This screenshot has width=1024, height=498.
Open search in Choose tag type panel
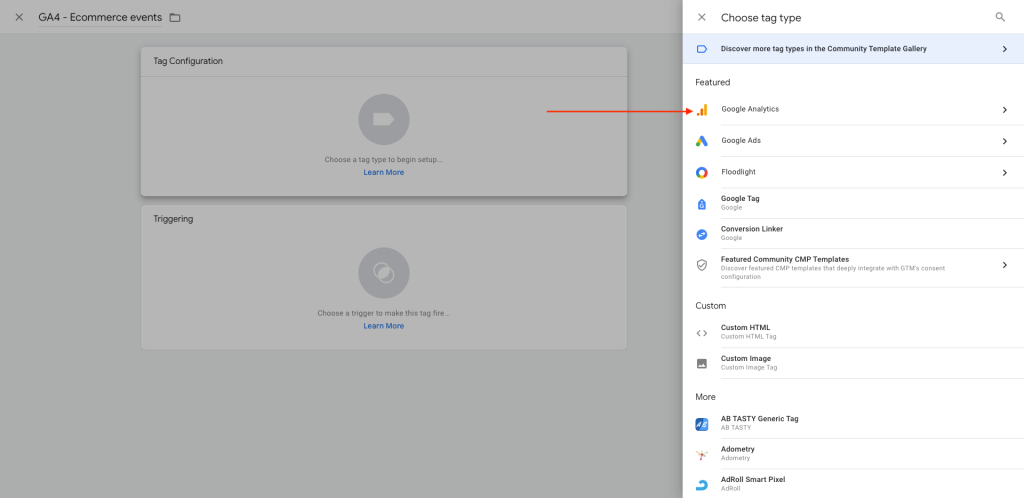[1000, 17]
